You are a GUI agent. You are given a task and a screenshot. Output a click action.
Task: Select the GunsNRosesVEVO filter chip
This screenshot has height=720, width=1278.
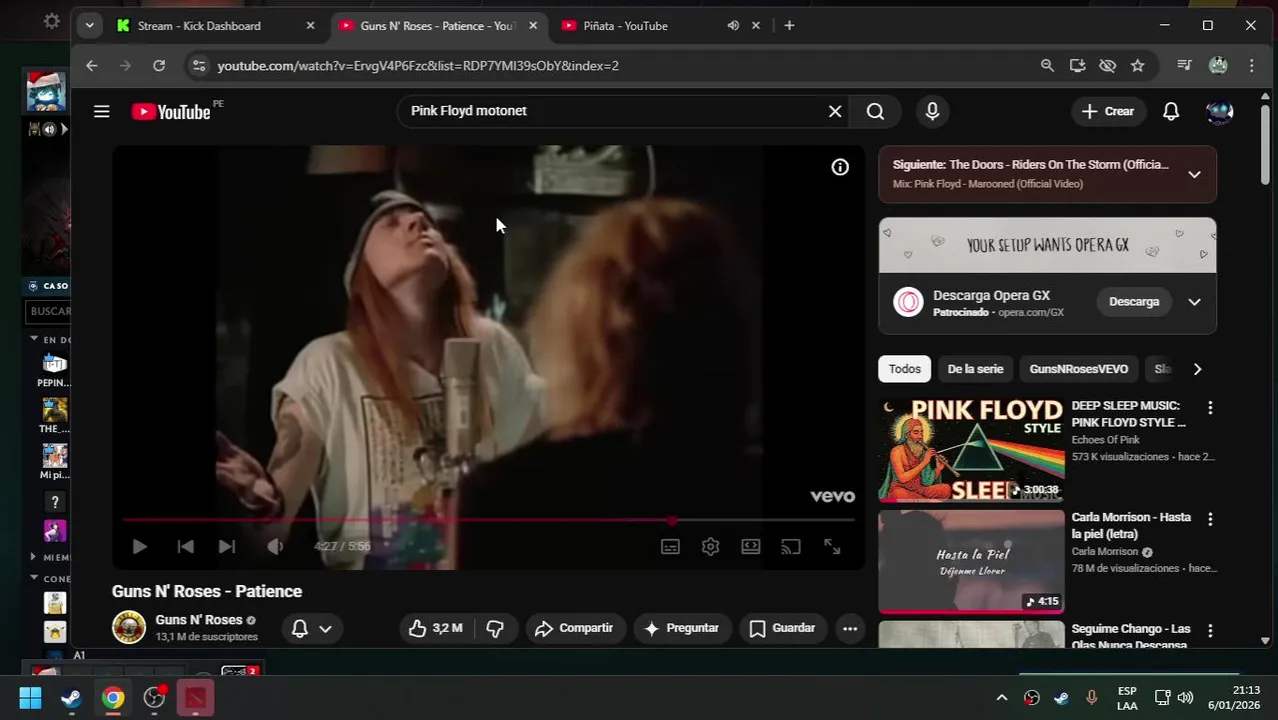coord(1079,369)
